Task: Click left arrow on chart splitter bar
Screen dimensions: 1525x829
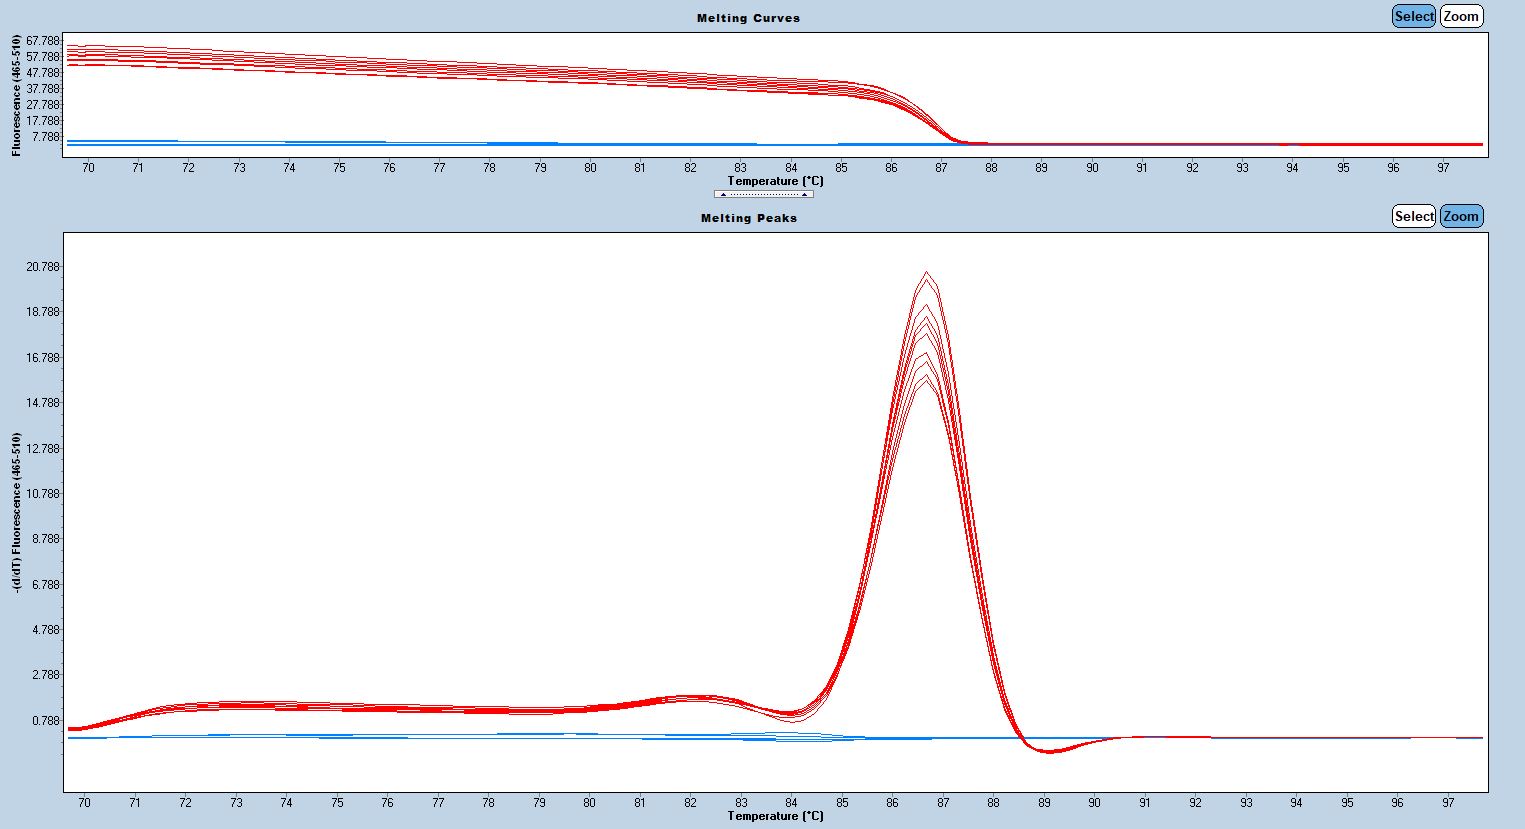Action: click(x=722, y=194)
